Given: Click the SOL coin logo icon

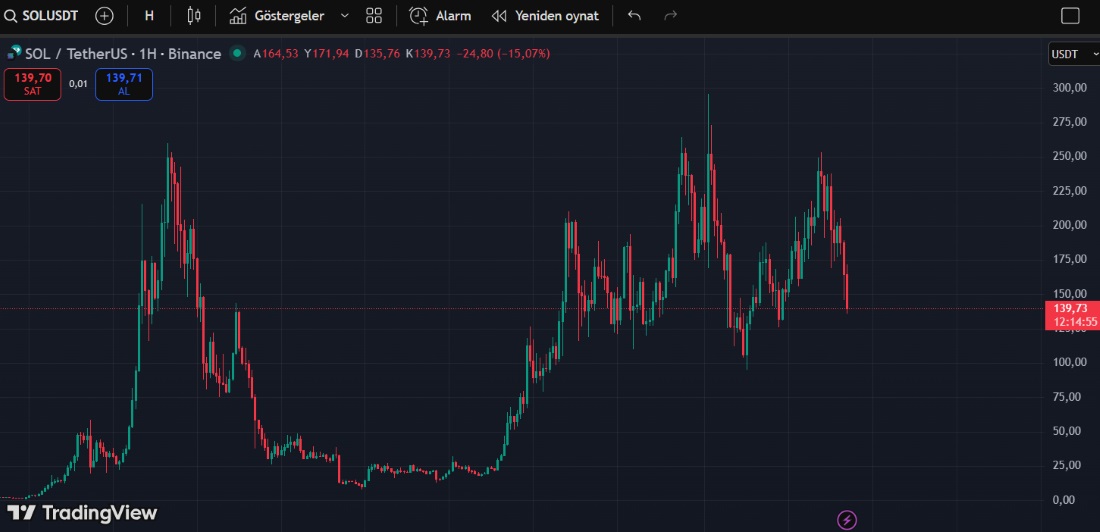Looking at the screenshot, I should [14, 53].
